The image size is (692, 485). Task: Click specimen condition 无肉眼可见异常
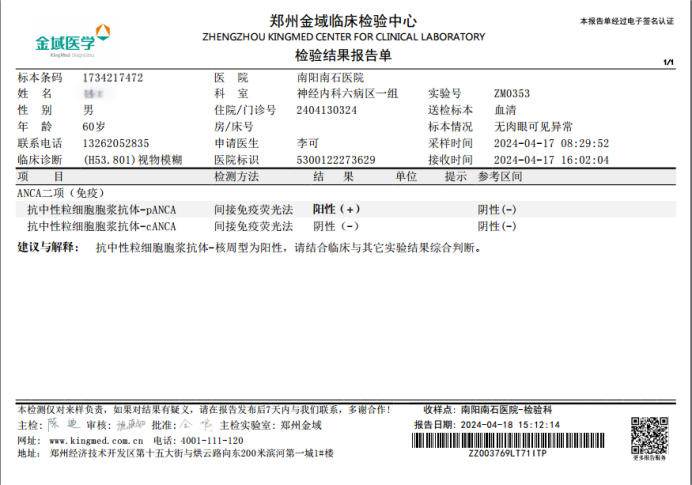[533, 127]
